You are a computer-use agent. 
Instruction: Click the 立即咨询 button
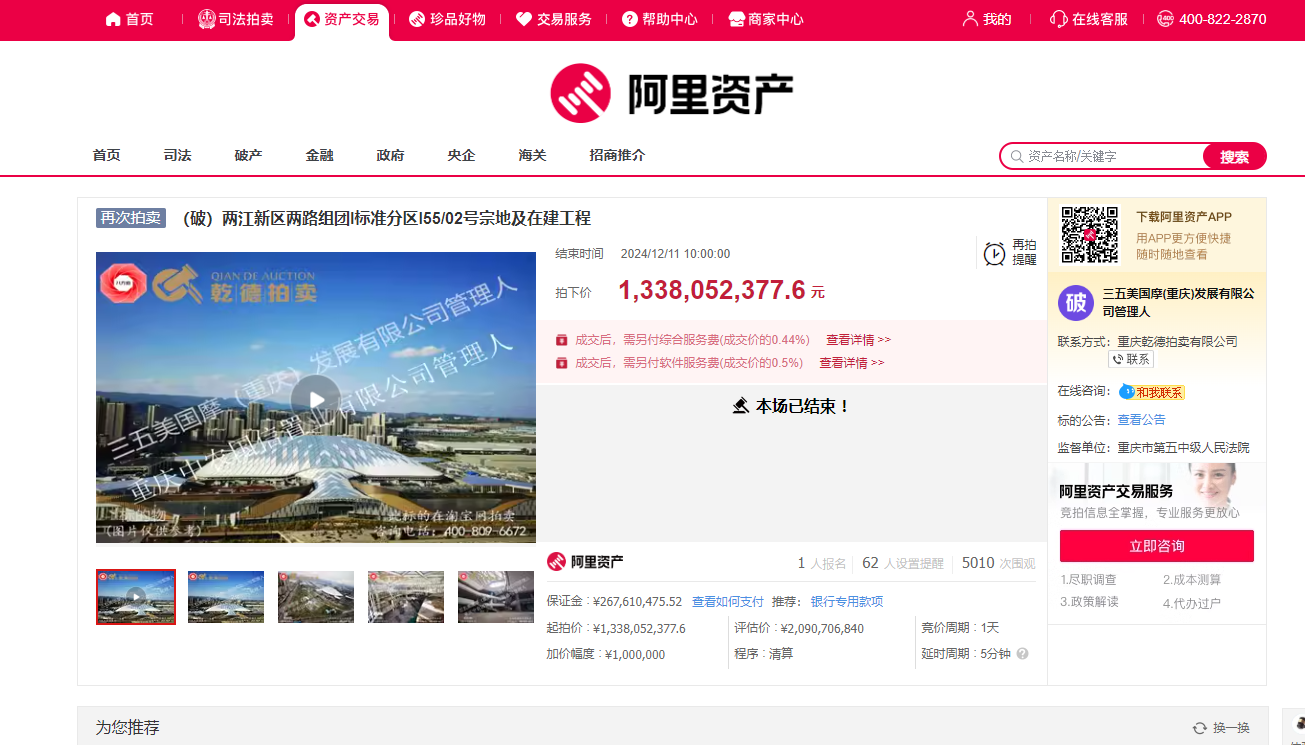(1156, 546)
